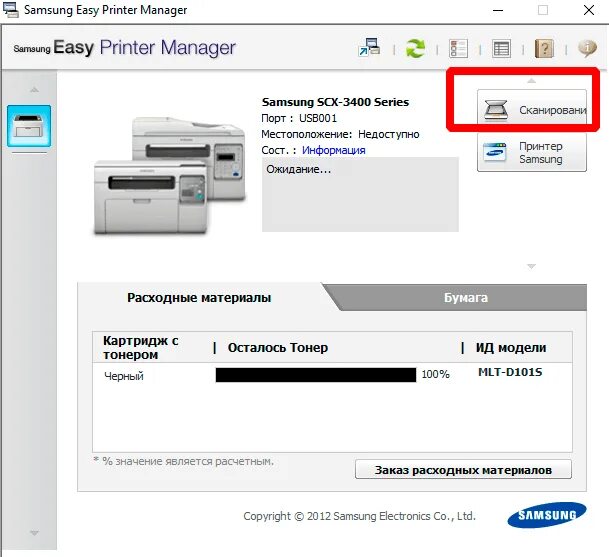Open the Сканирование scan button
609x557 pixels.
(532, 108)
